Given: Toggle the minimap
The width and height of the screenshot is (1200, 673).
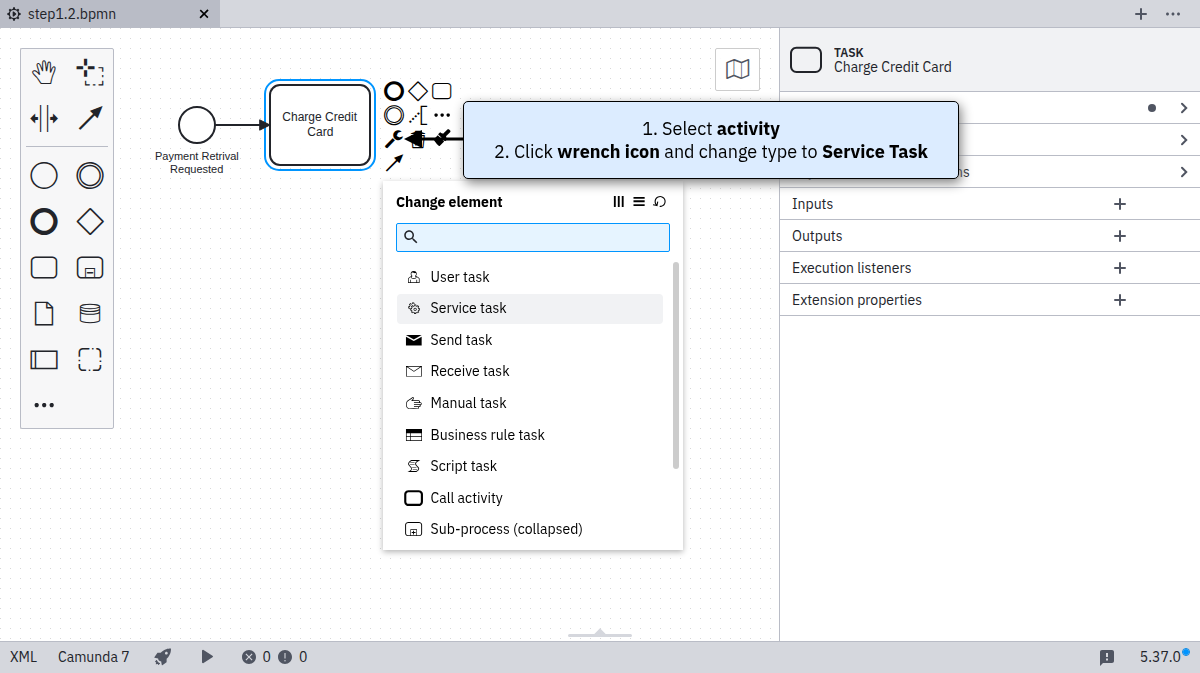Looking at the screenshot, I should pyautogui.click(x=737, y=69).
